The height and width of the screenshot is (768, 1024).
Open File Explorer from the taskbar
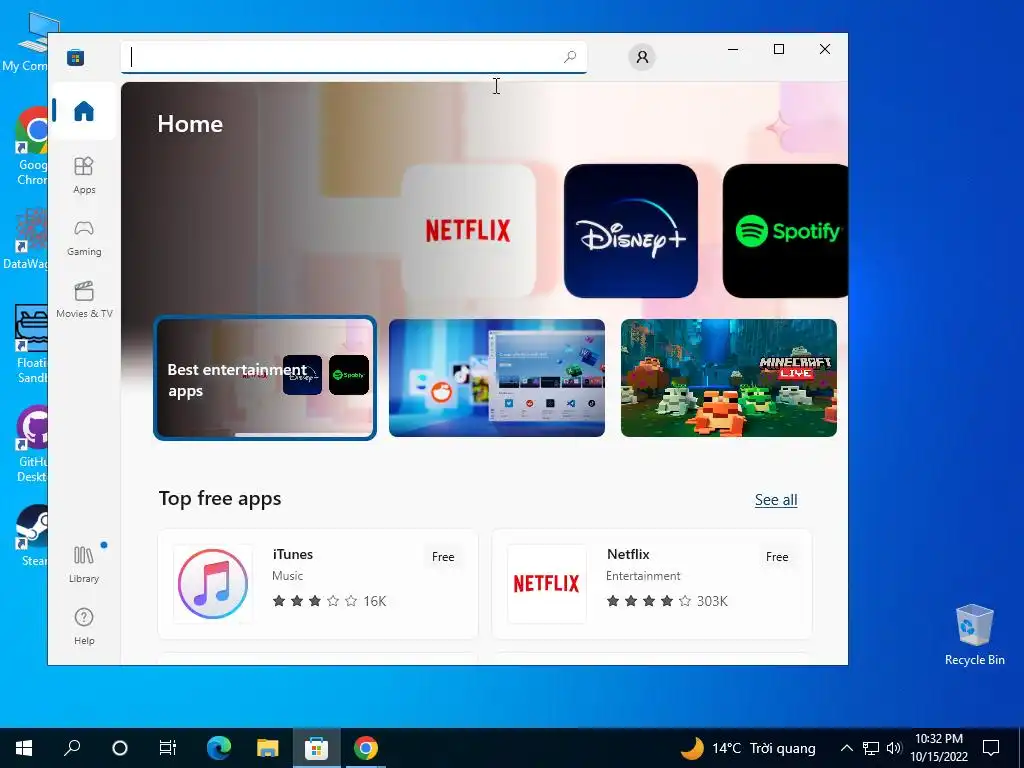pos(268,748)
